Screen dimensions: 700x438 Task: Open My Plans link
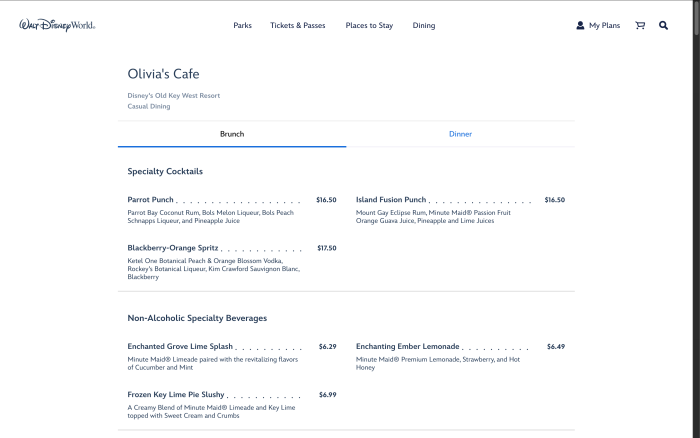[604, 25]
